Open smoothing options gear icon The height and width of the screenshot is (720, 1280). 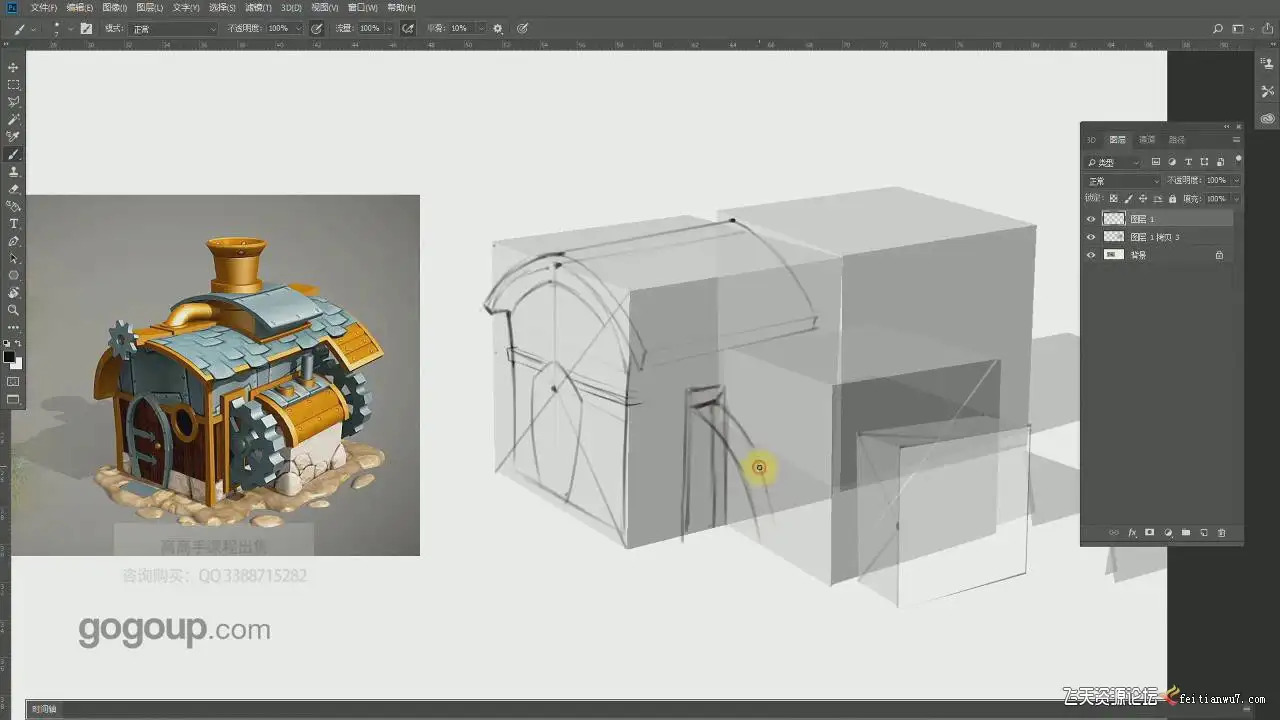click(x=498, y=28)
